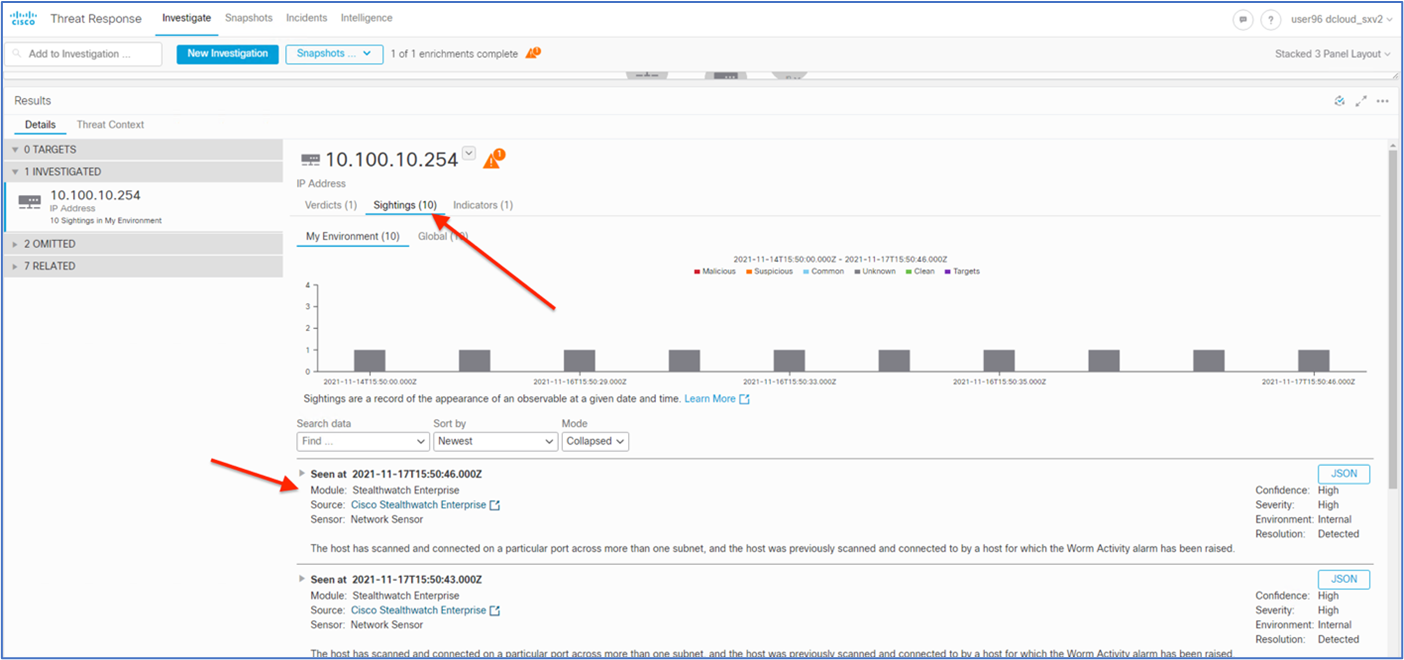Image resolution: width=1404 pixels, height=660 pixels.
Task: Click the alert triangle beside enrichments complete
Action: [x=533, y=53]
